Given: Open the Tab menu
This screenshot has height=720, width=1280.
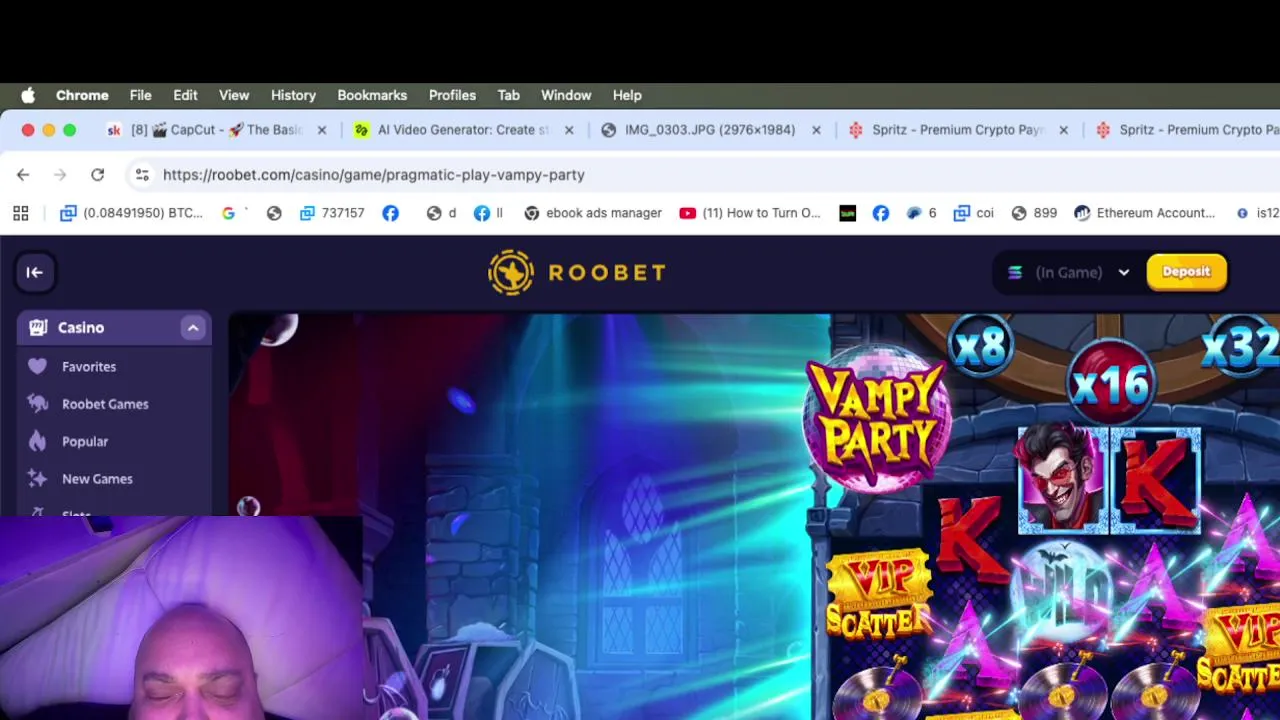Looking at the screenshot, I should point(508,95).
